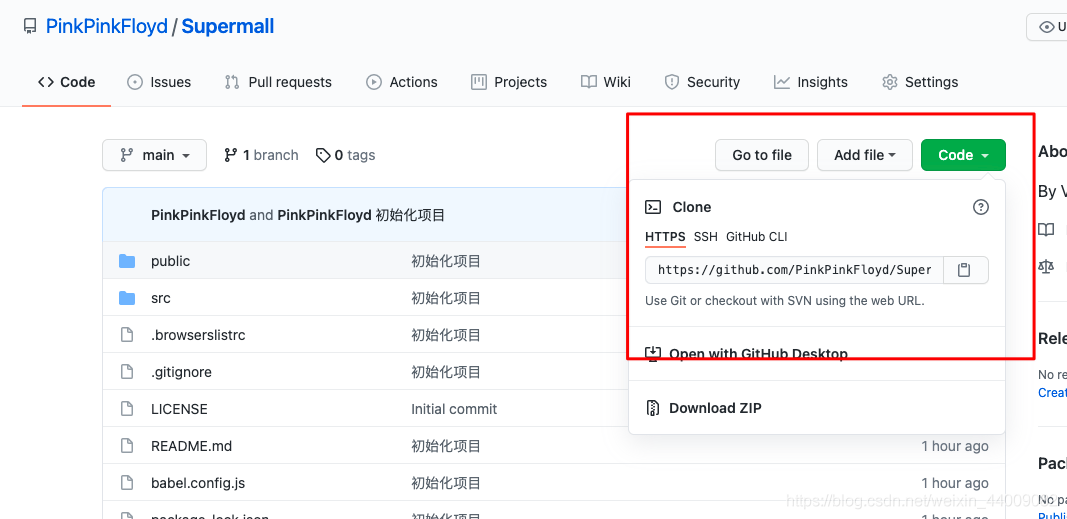Open the Security tab
The image size is (1067, 519).
[702, 82]
